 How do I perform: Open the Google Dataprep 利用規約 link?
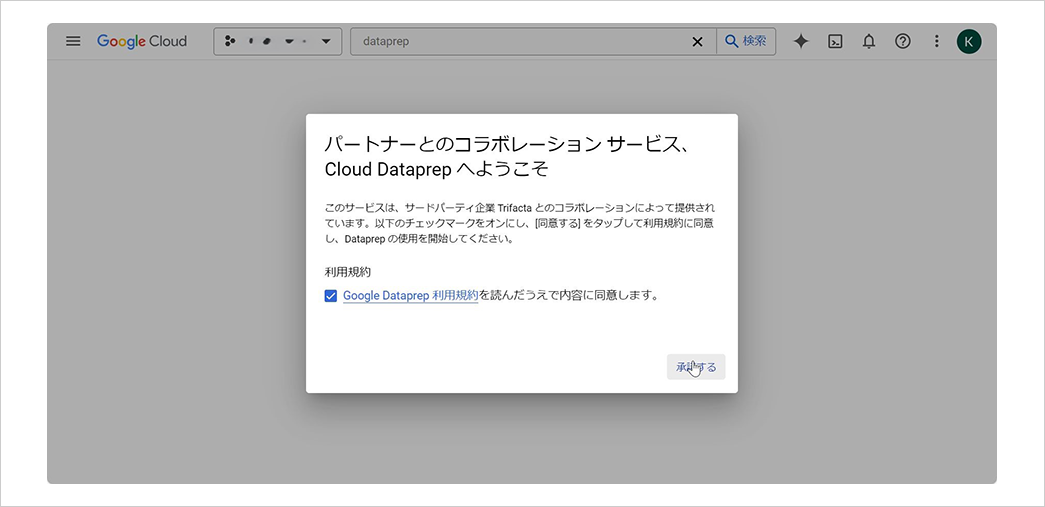coord(411,295)
